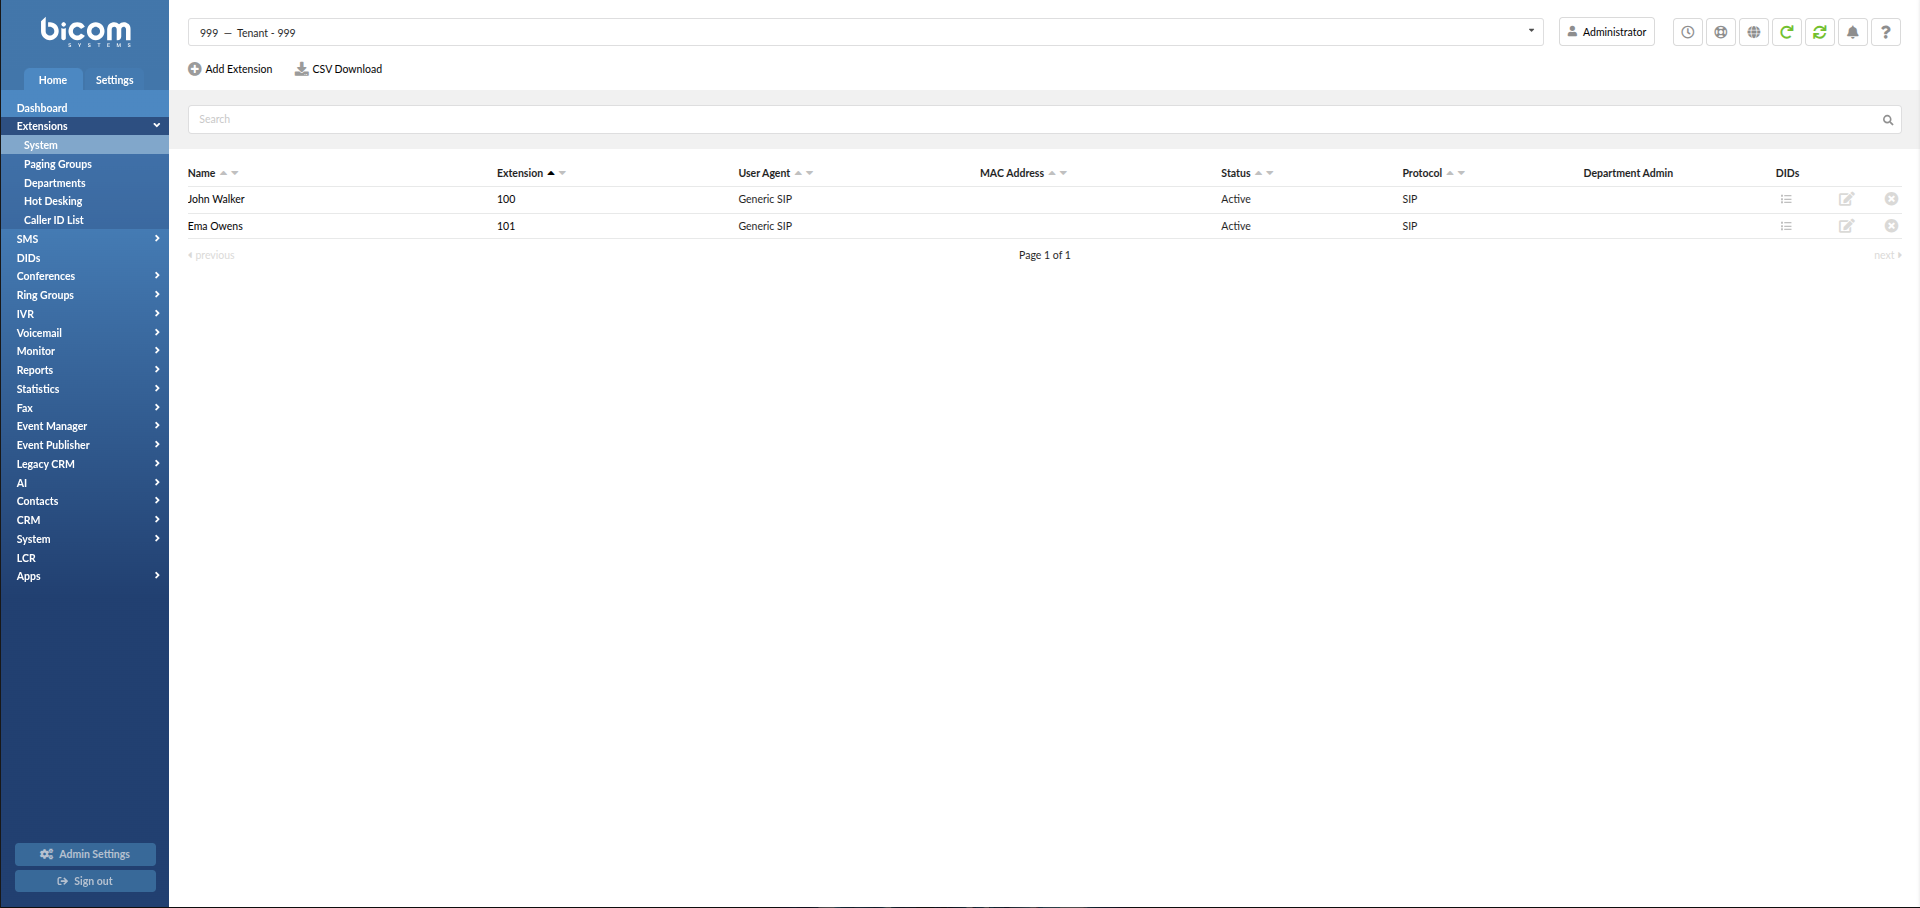Click extension number 101
1920x908 pixels.
tap(506, 226)
